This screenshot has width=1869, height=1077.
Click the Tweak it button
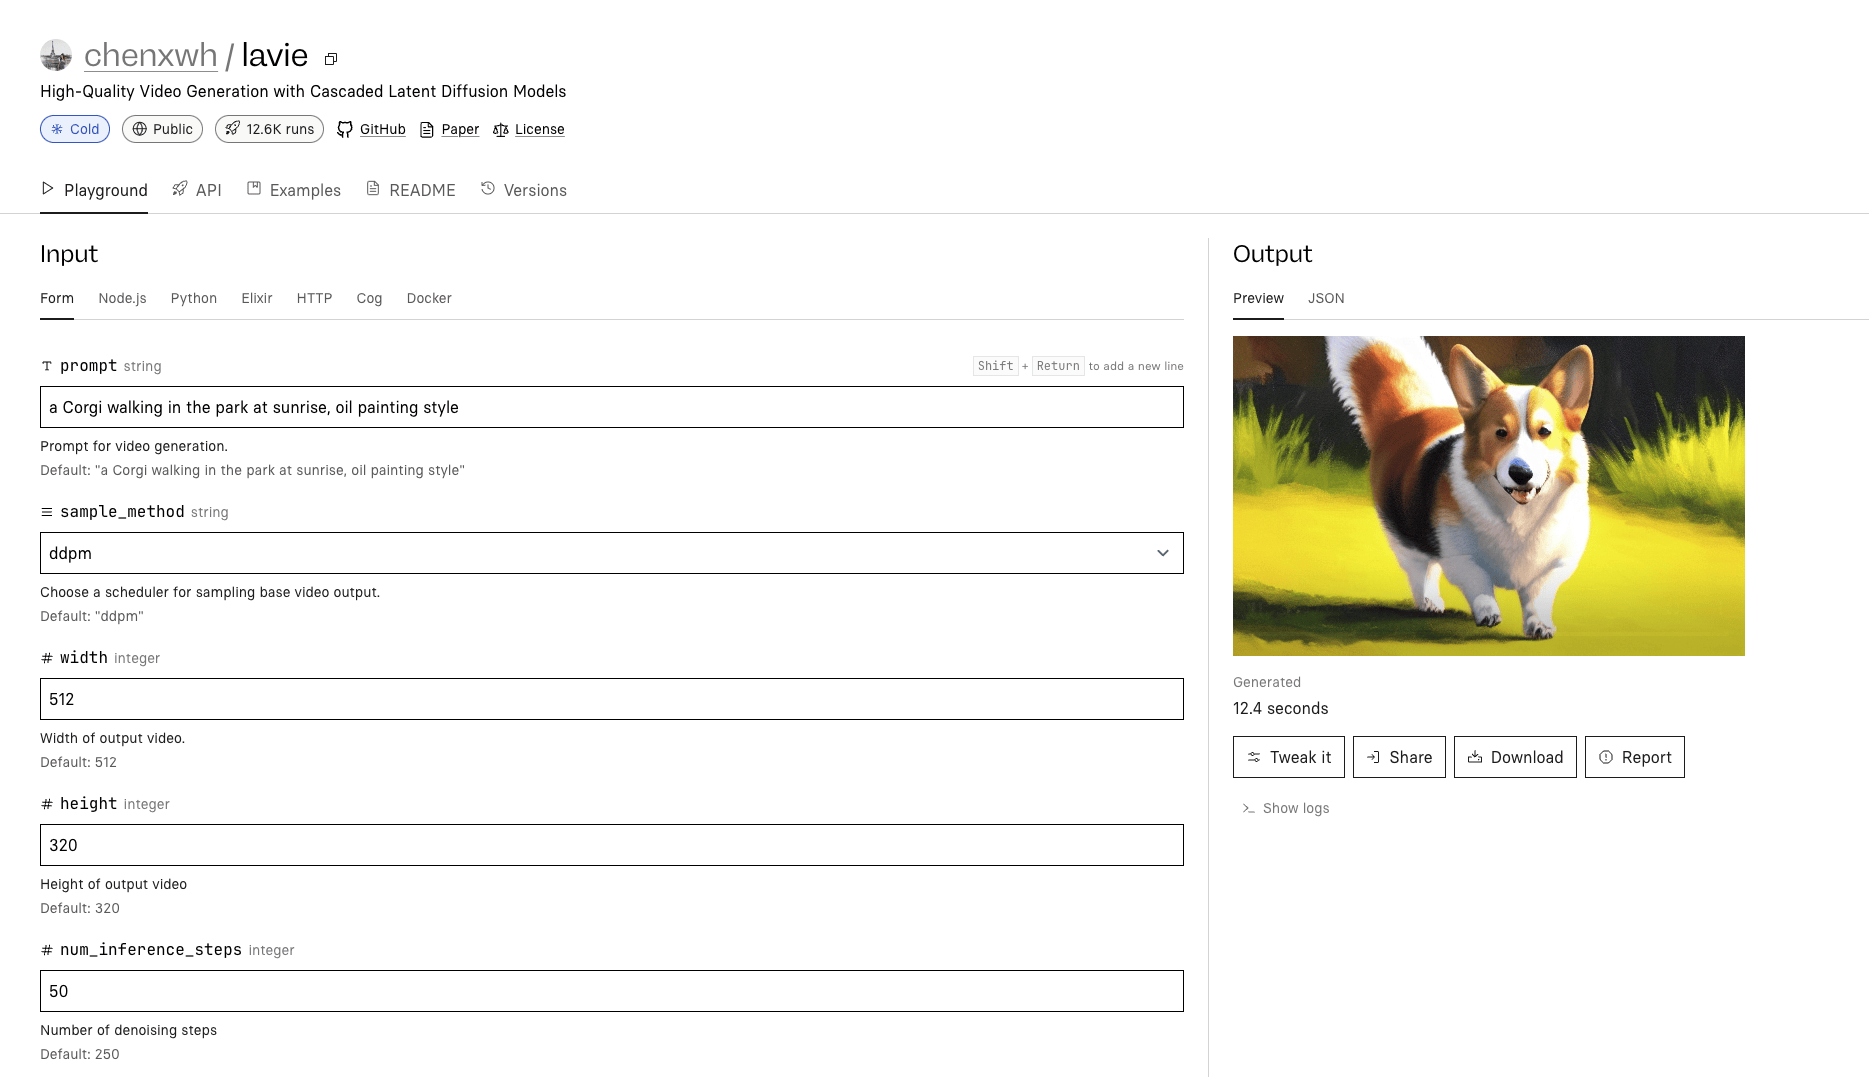[x=1289, y=757]
